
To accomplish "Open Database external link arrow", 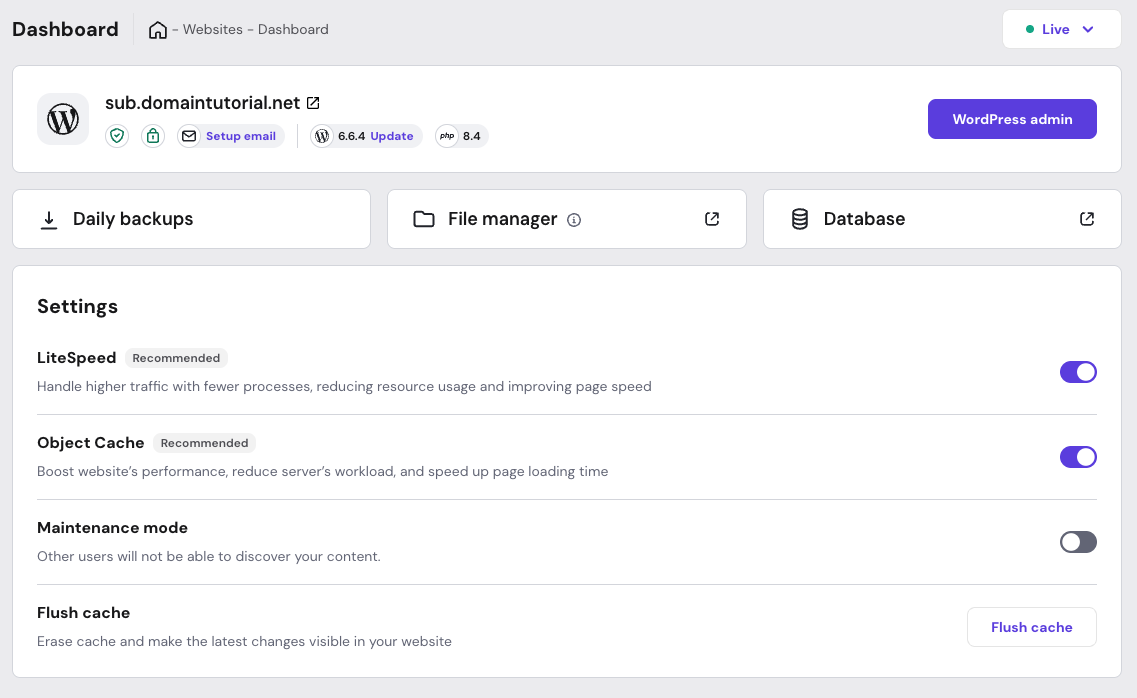I will (x=1087, y=219).
